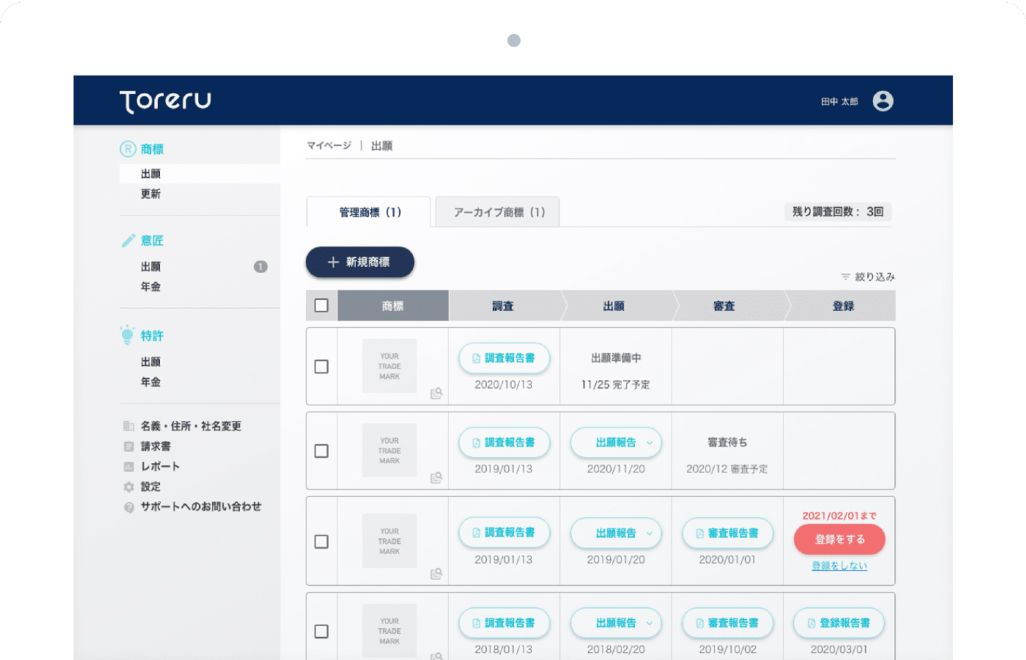1026x660 pixels.
Task: Click the 絞り込み filter icon
Action: coord(845,277)
